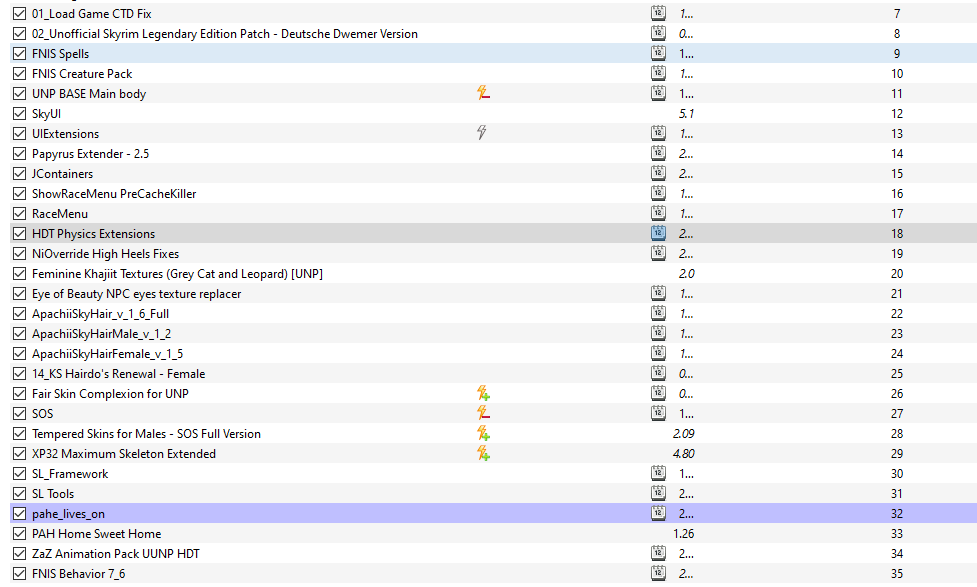Click category icon on SL_Framework row
This screenshot has width=977, height=587.
(658, 473)
